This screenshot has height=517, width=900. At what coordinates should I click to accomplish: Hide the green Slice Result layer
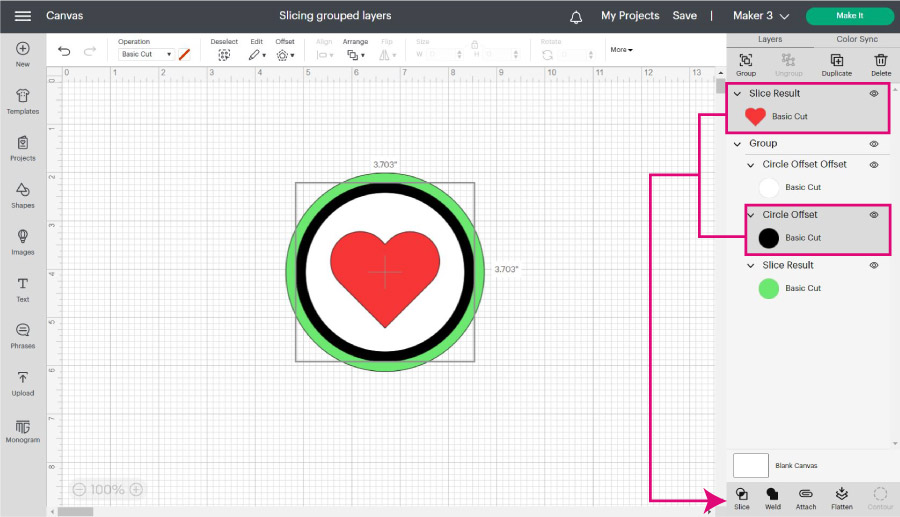click(x=874, y=265)
